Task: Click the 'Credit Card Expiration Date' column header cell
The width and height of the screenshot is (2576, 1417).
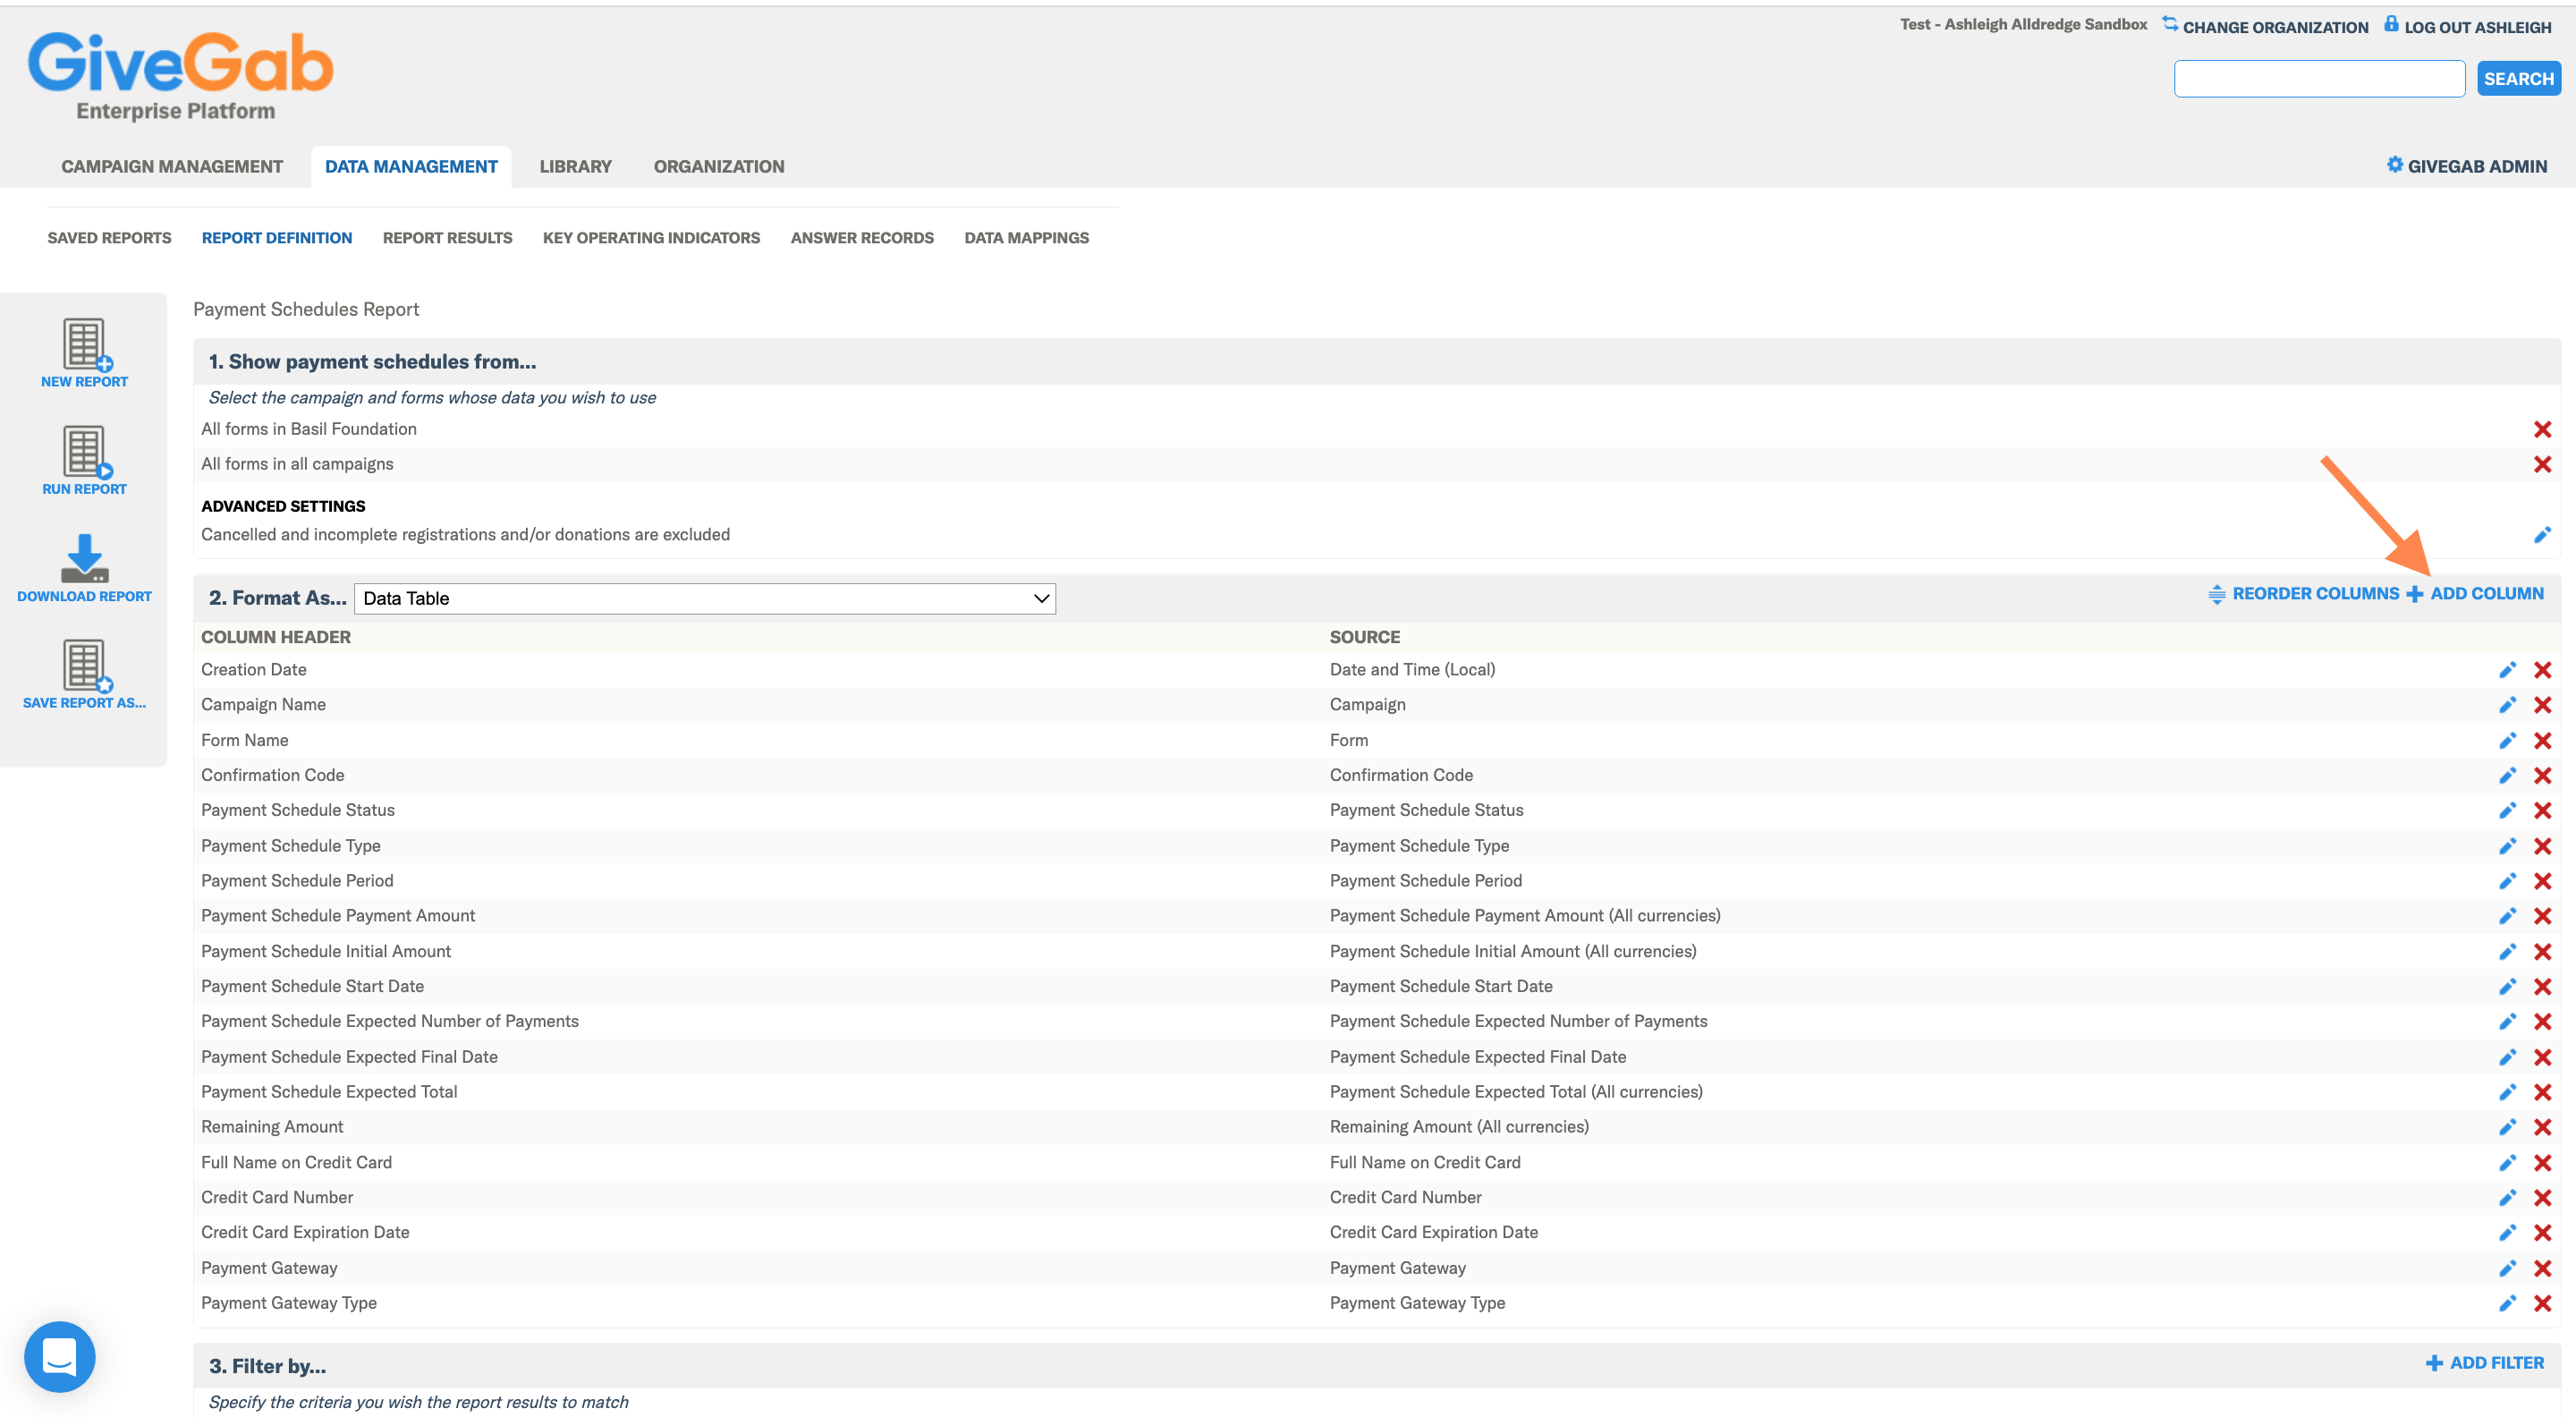Action: (x=305, y=1232)
